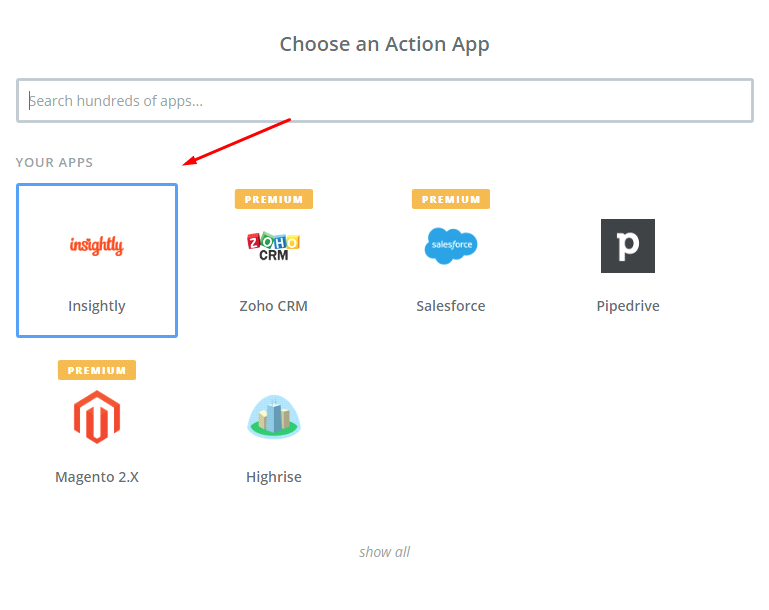This screenshot has height=610, width=769.
Task: Click the Salesforce name below the logo
Action: point(451,306)
